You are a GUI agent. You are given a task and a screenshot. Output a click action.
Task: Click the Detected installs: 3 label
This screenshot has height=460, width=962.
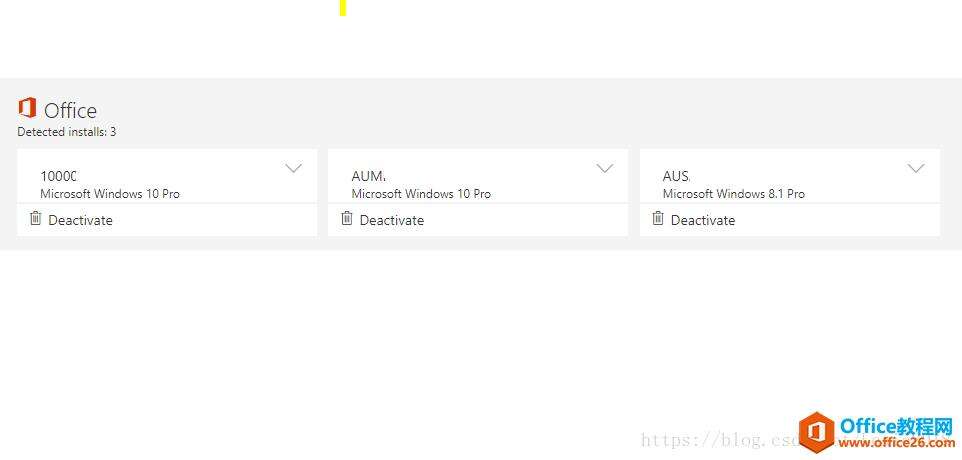coord(67,132)
